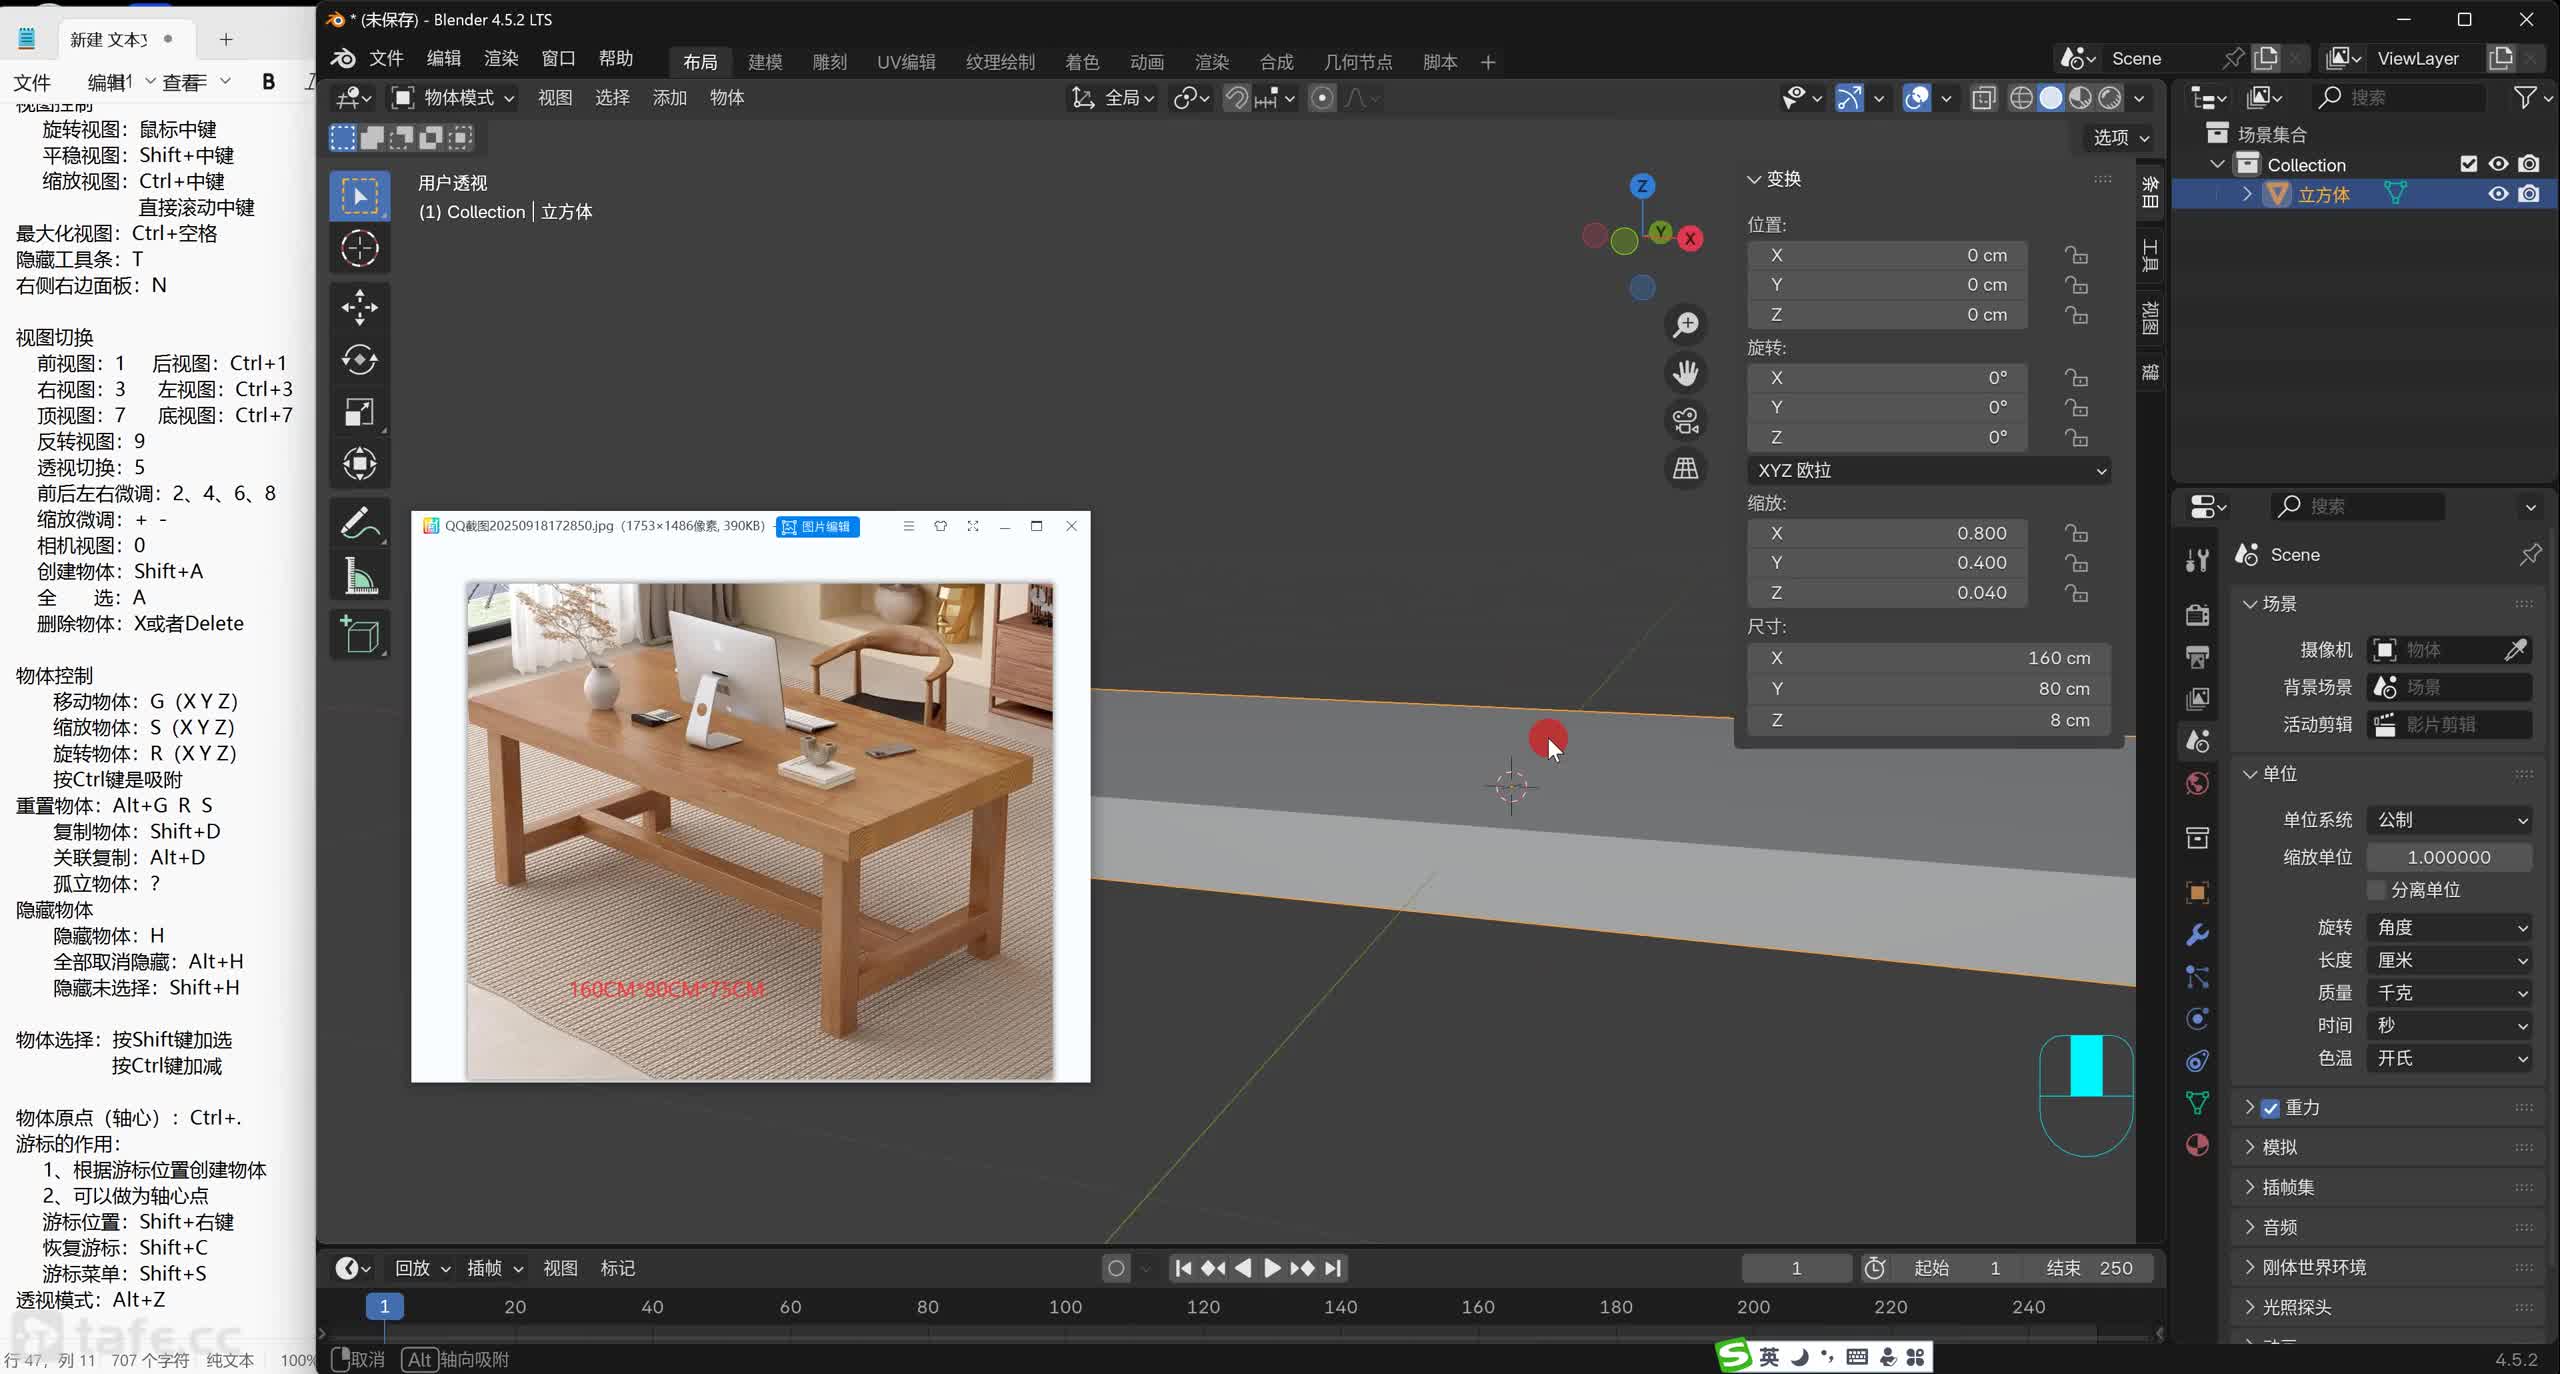Switch to the UV编辑 workspace tab
The width and height of the screenshot is (2560, 1374).
pos(905,62)
